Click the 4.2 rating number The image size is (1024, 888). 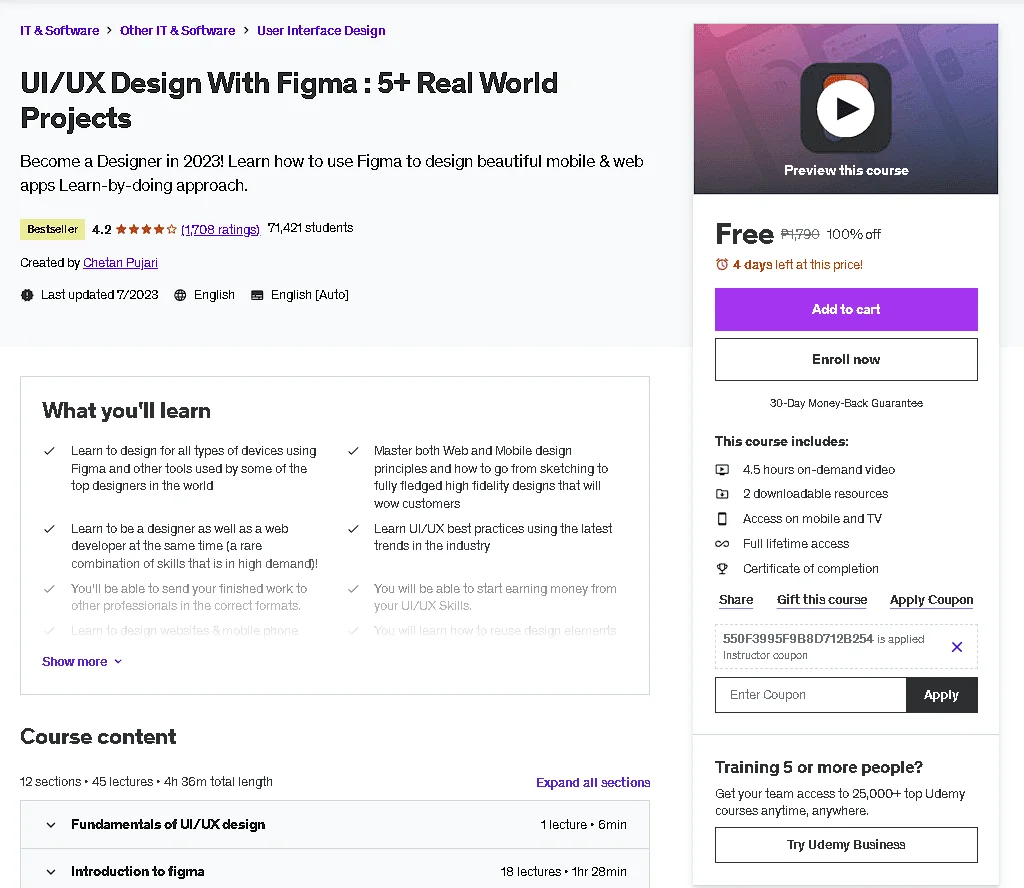coord(102,229)
